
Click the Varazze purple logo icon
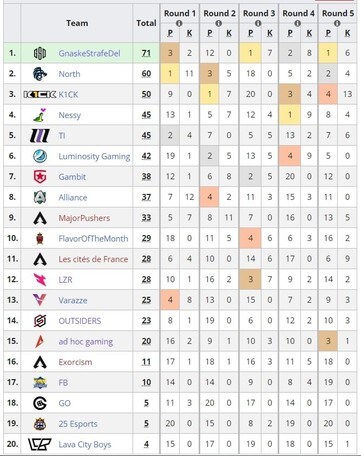40,300
